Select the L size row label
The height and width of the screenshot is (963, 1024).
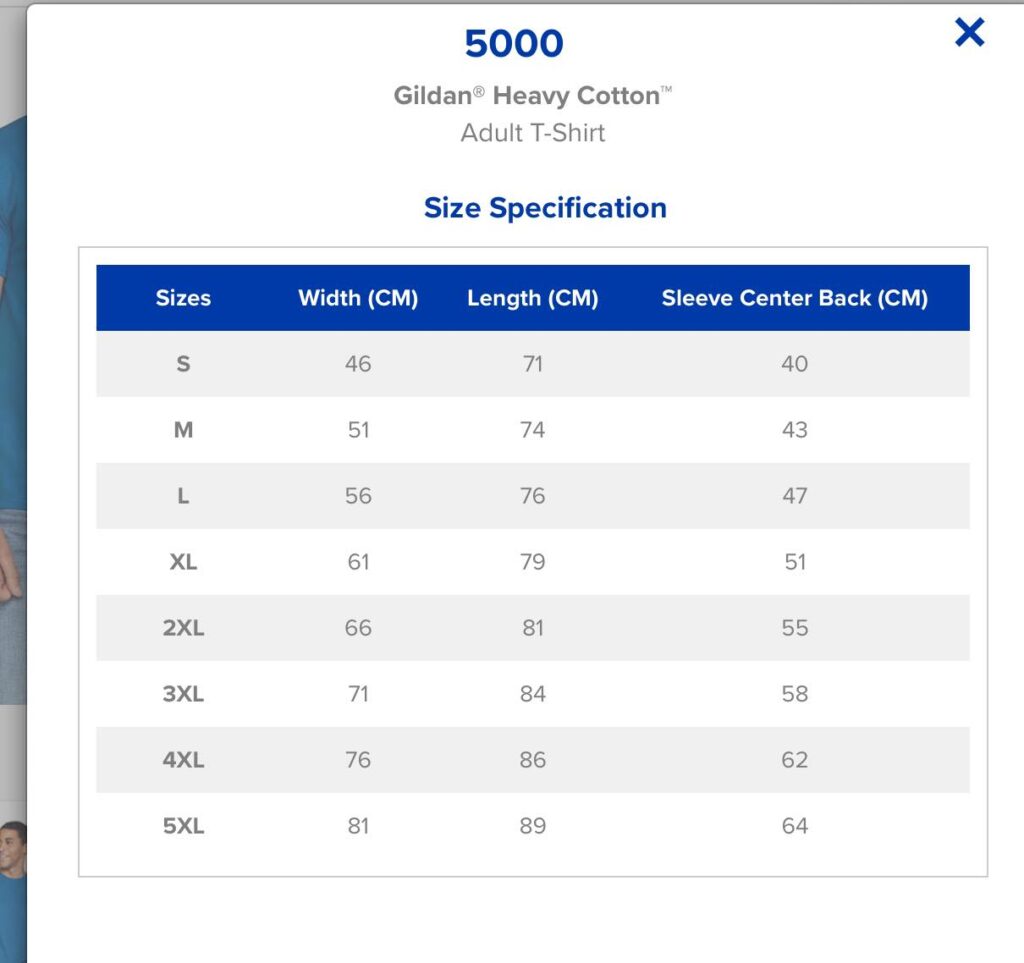(184, 496)
